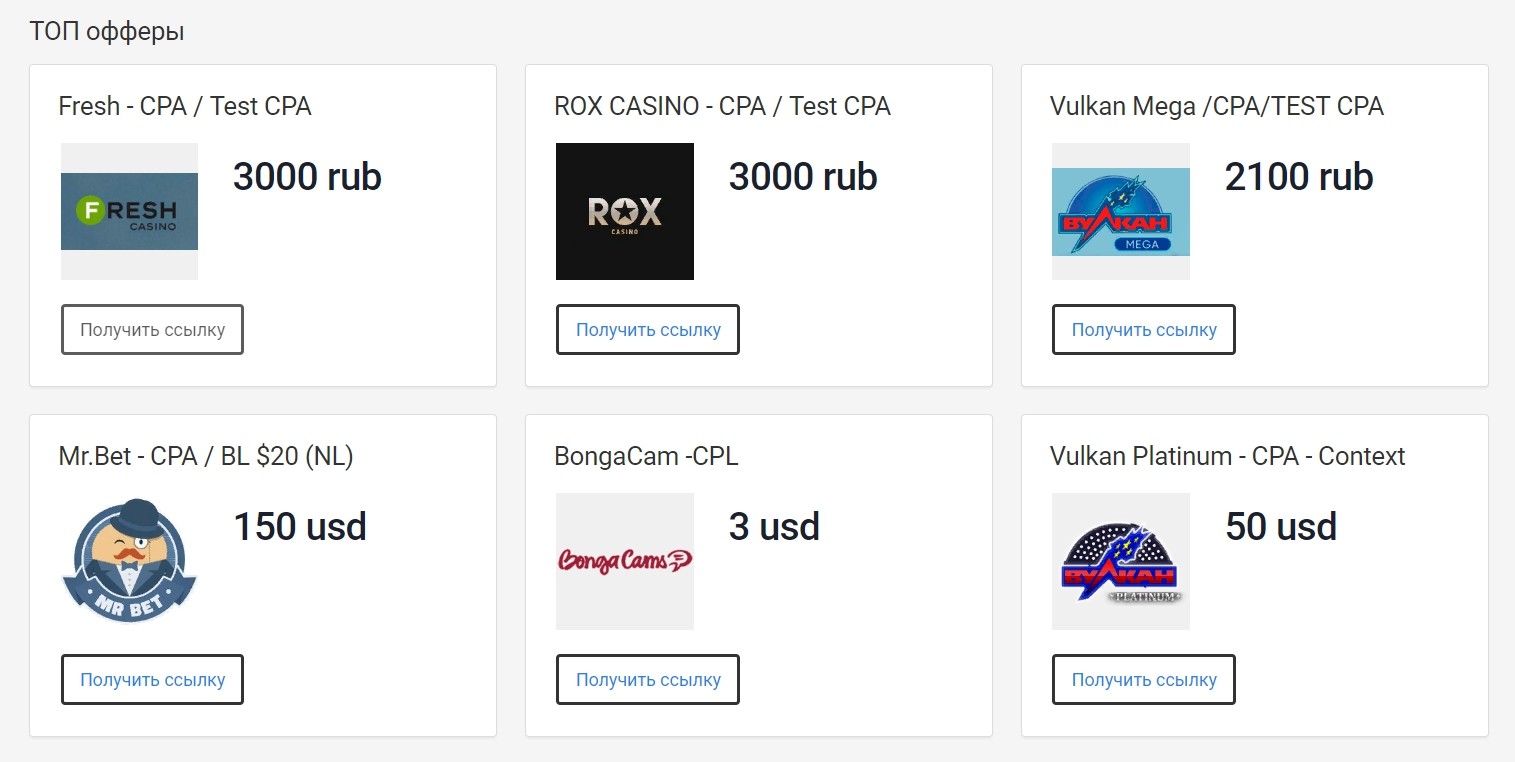Open Mr.Bet - CPA / BL $20 title
Image resolution: width=1515 pixels, height=762 pixels.
coord(206,456)
